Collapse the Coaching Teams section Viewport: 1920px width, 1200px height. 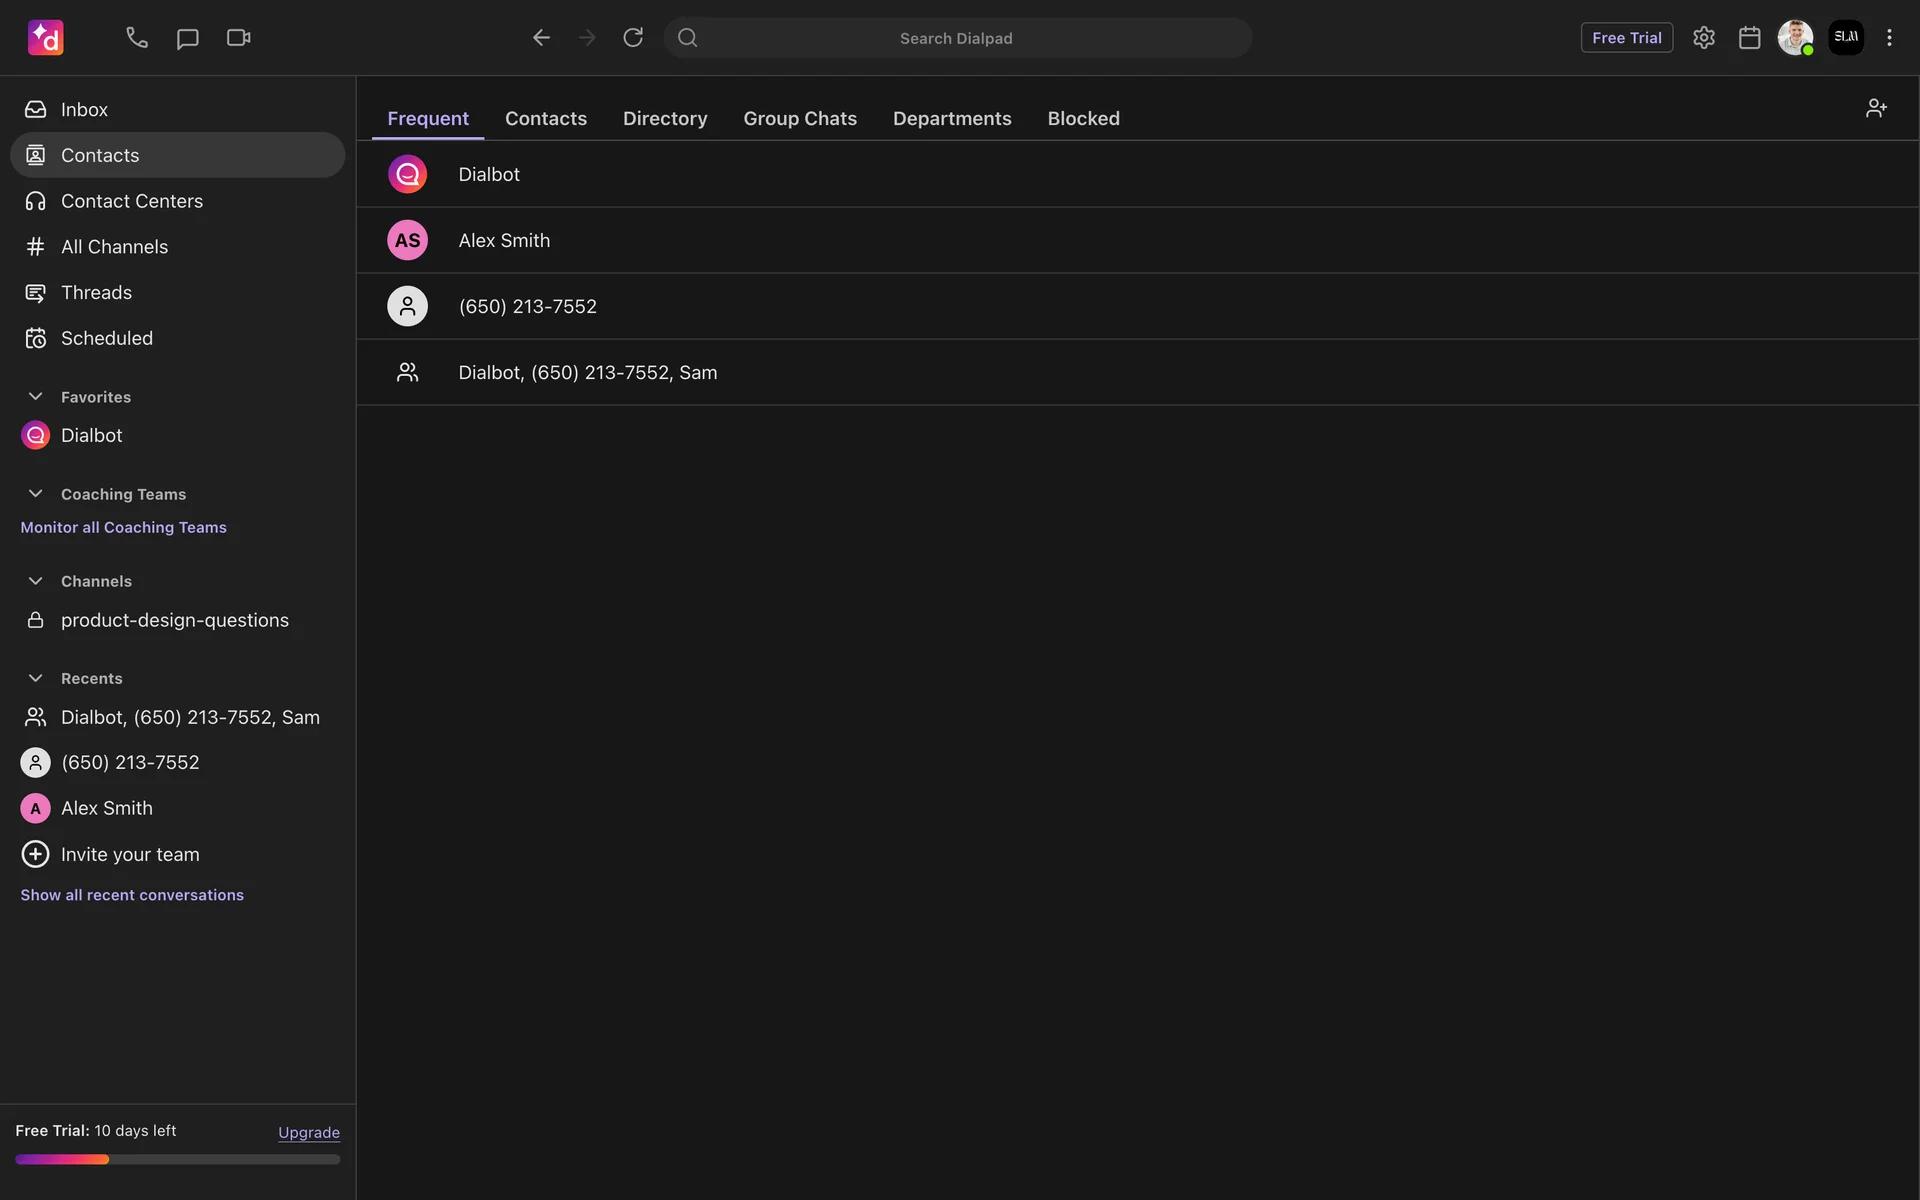tap(35, 494)
